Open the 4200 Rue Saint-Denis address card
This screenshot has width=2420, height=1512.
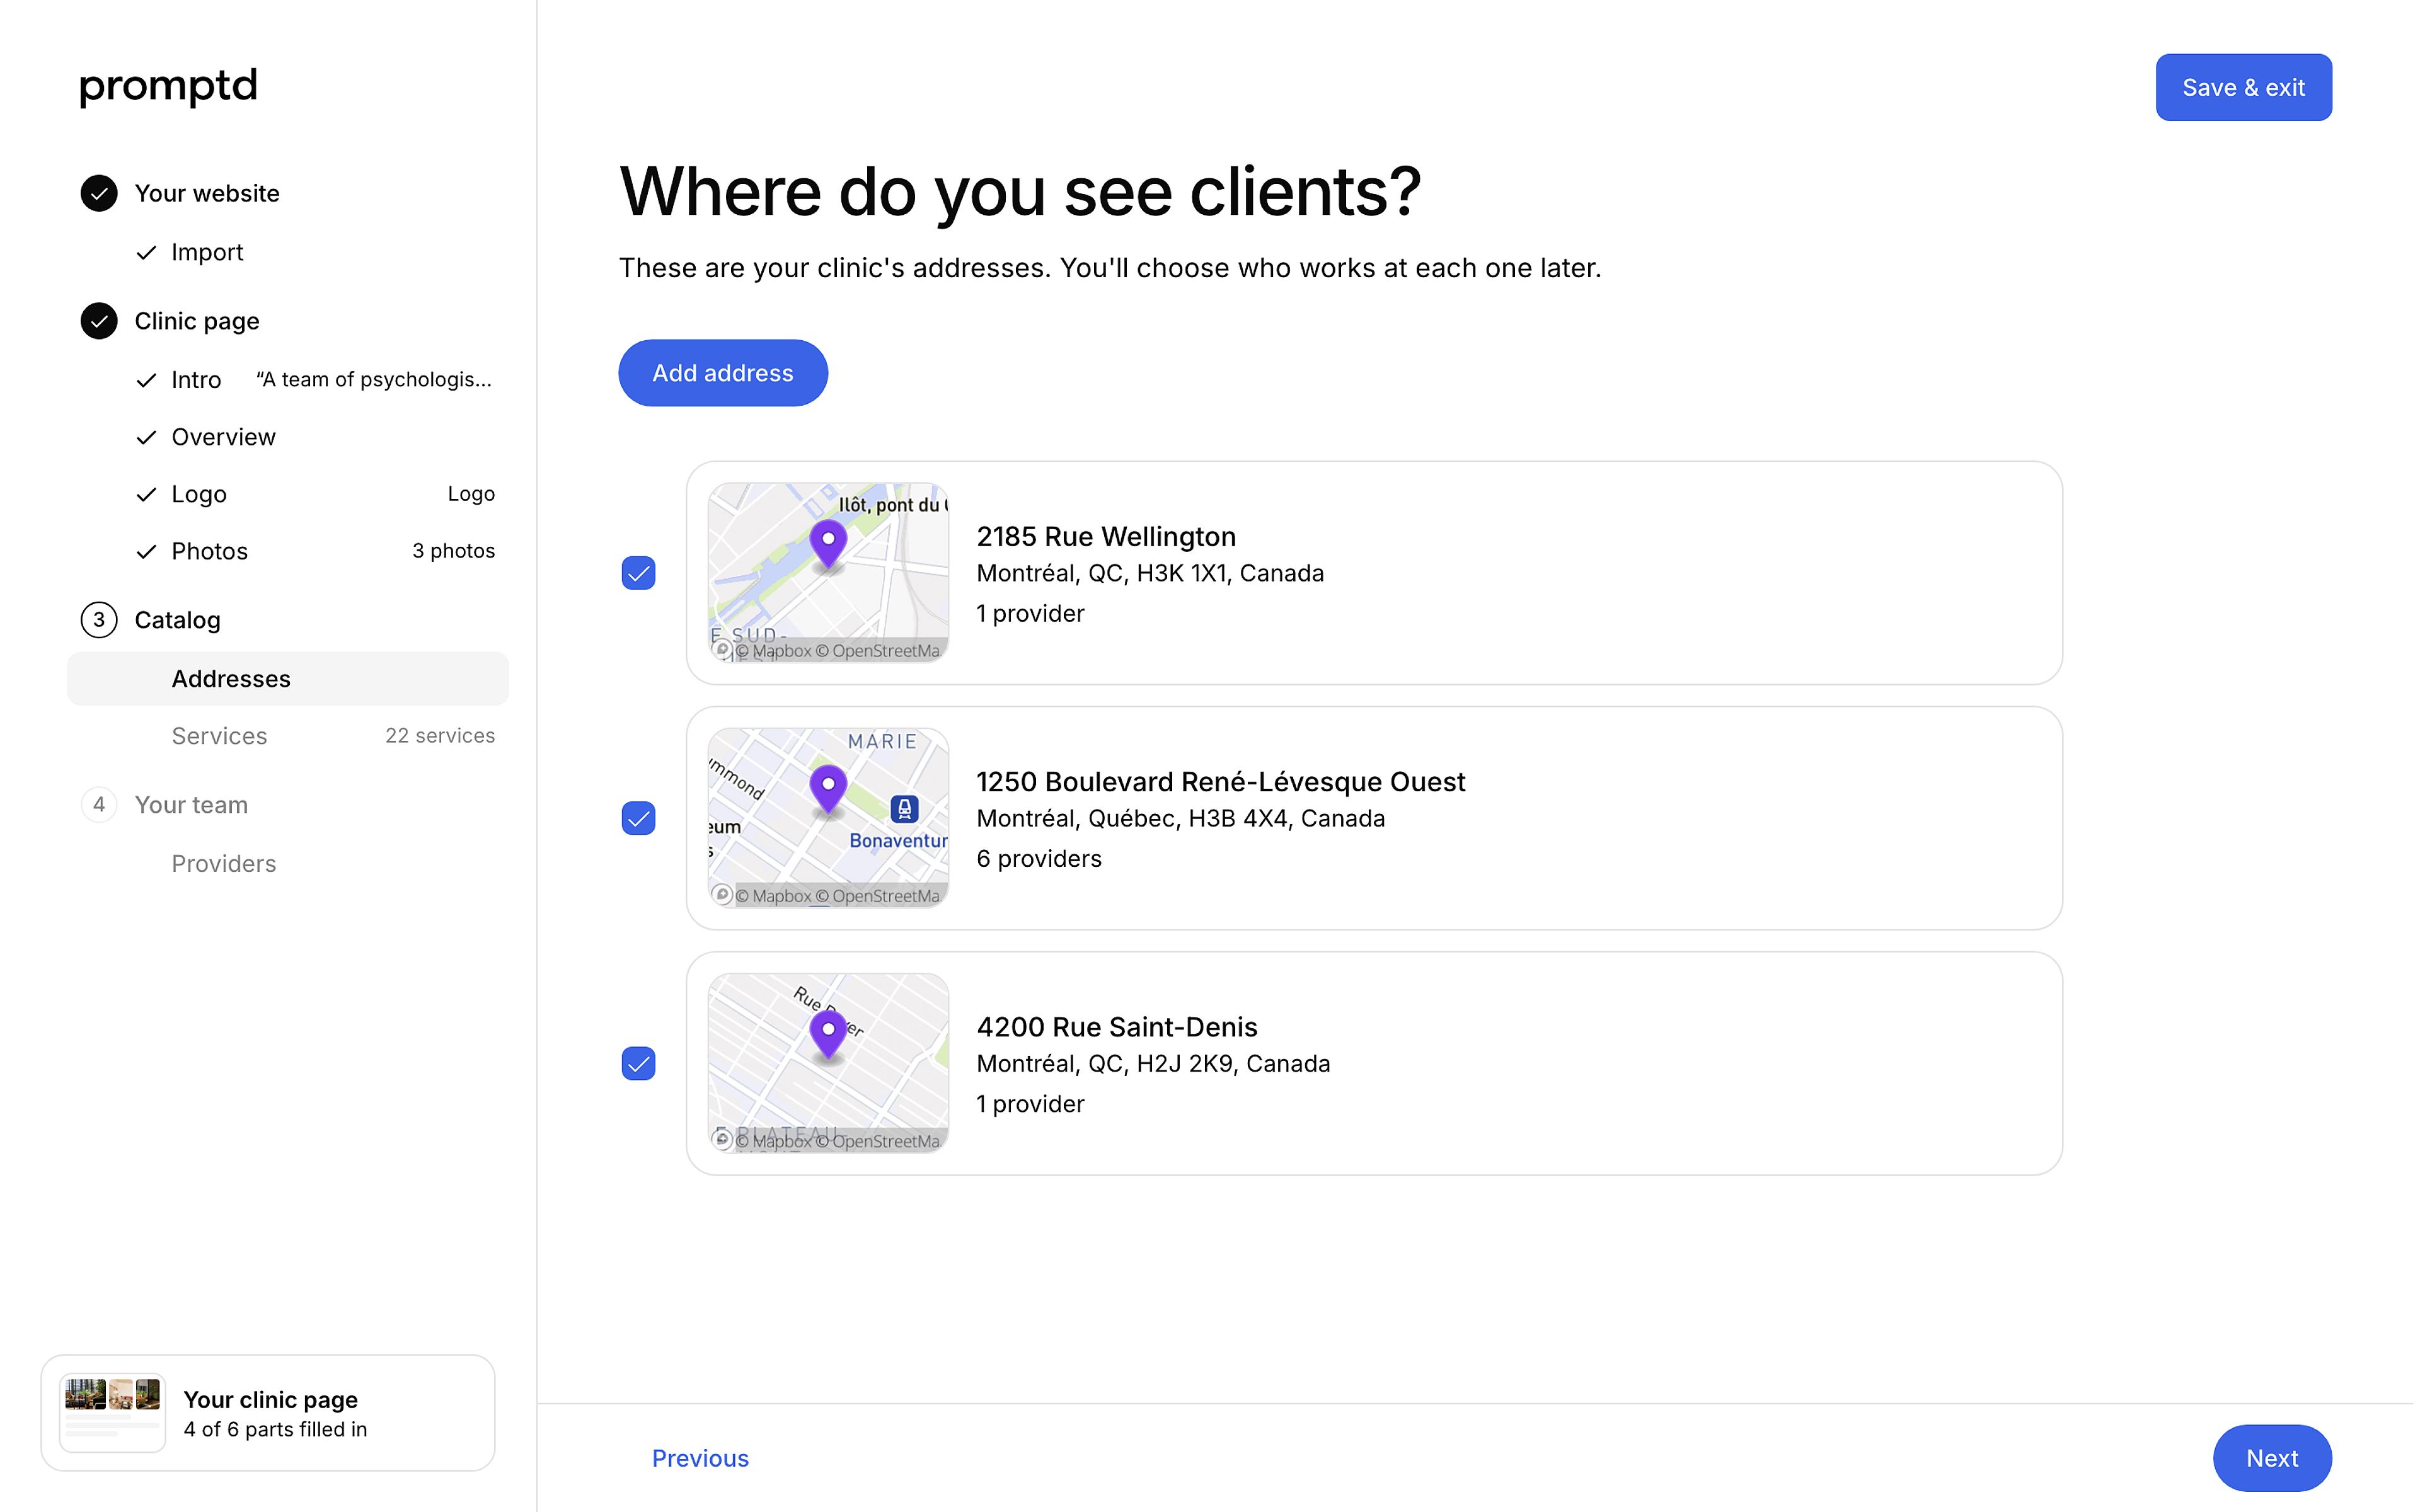[x=1374, y=1063]
